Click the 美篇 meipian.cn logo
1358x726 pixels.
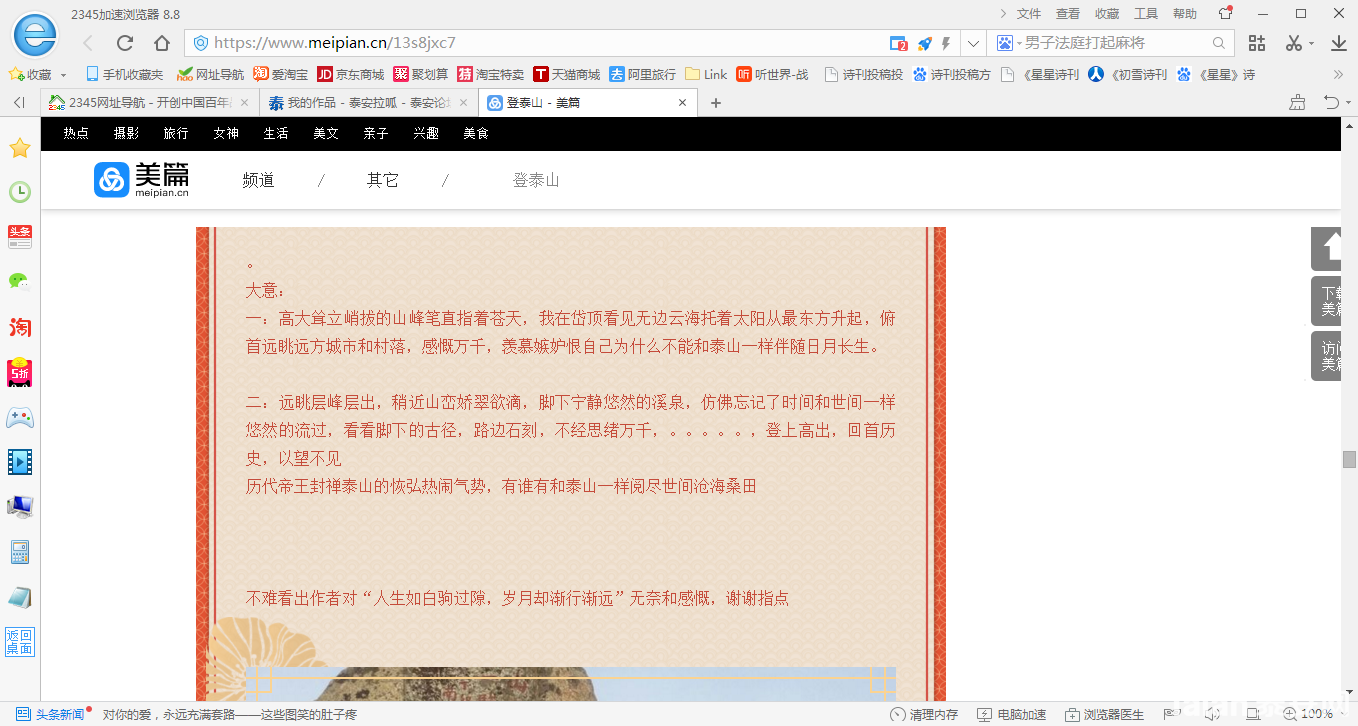click(x=142, y=180)
